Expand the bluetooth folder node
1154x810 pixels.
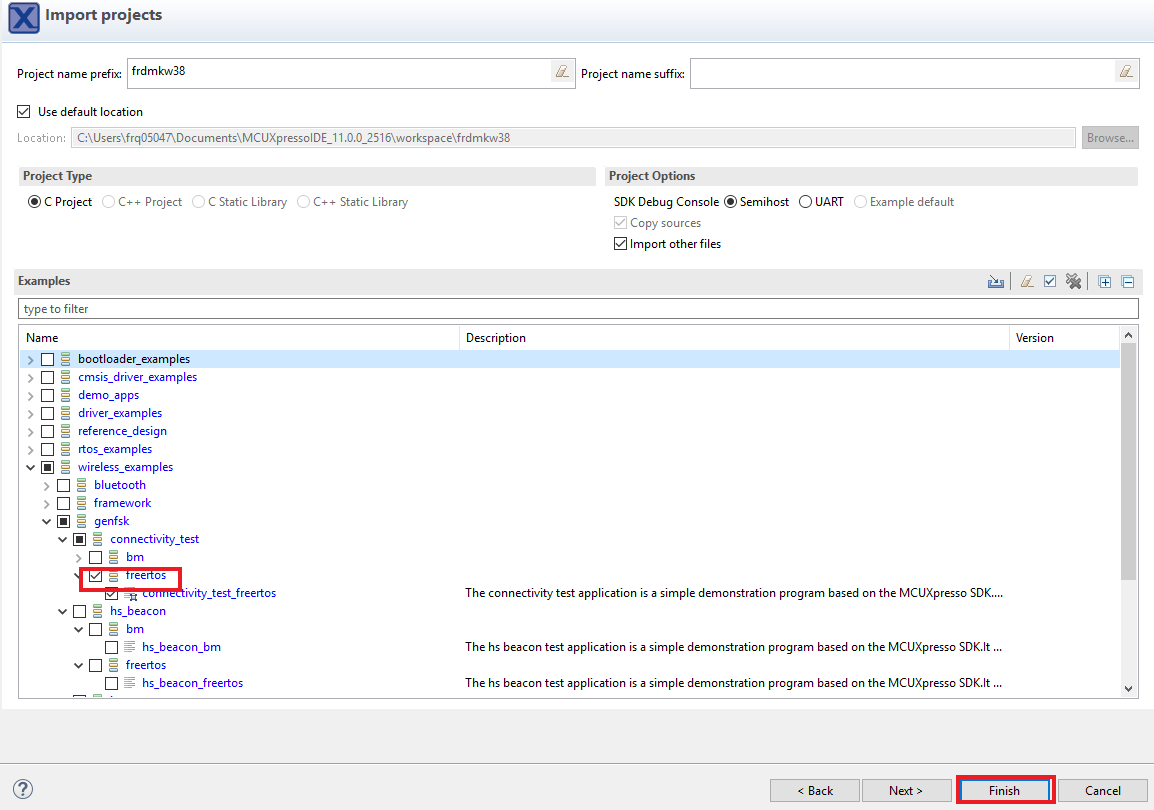(x=47, y=485)
